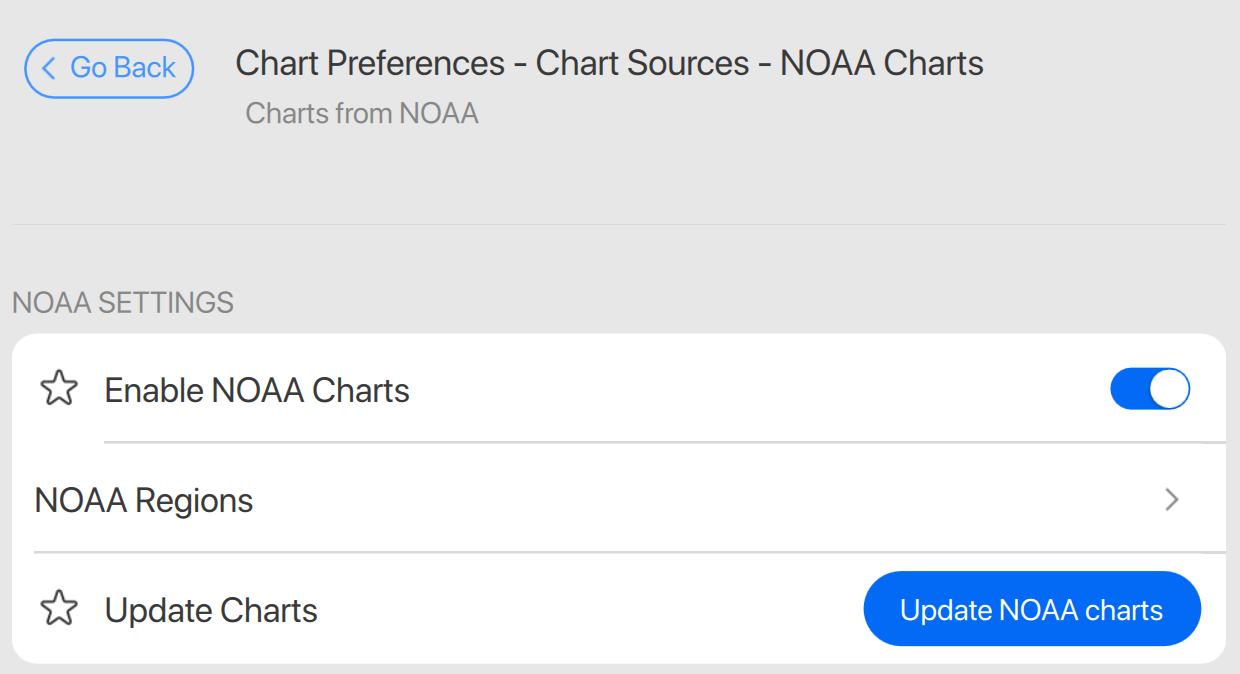1240x674 pixels.
Task: Click the Update Charts label text
Action: (x=211, y=610)
